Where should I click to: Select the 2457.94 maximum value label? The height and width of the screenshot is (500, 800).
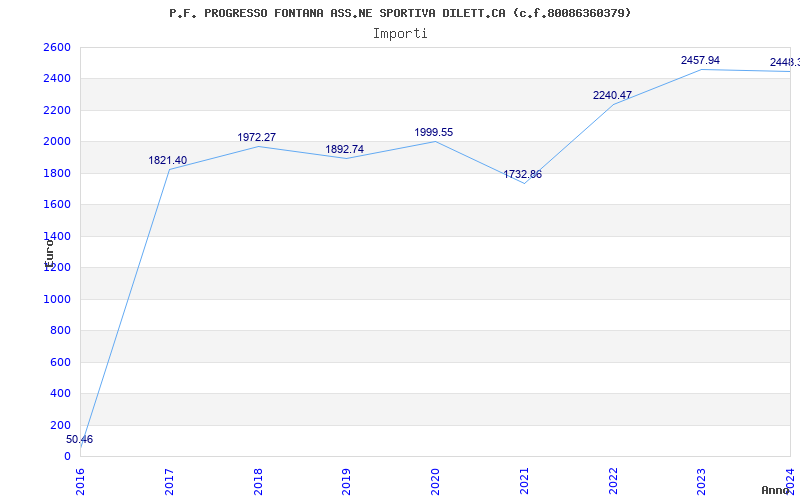point(701,61)
